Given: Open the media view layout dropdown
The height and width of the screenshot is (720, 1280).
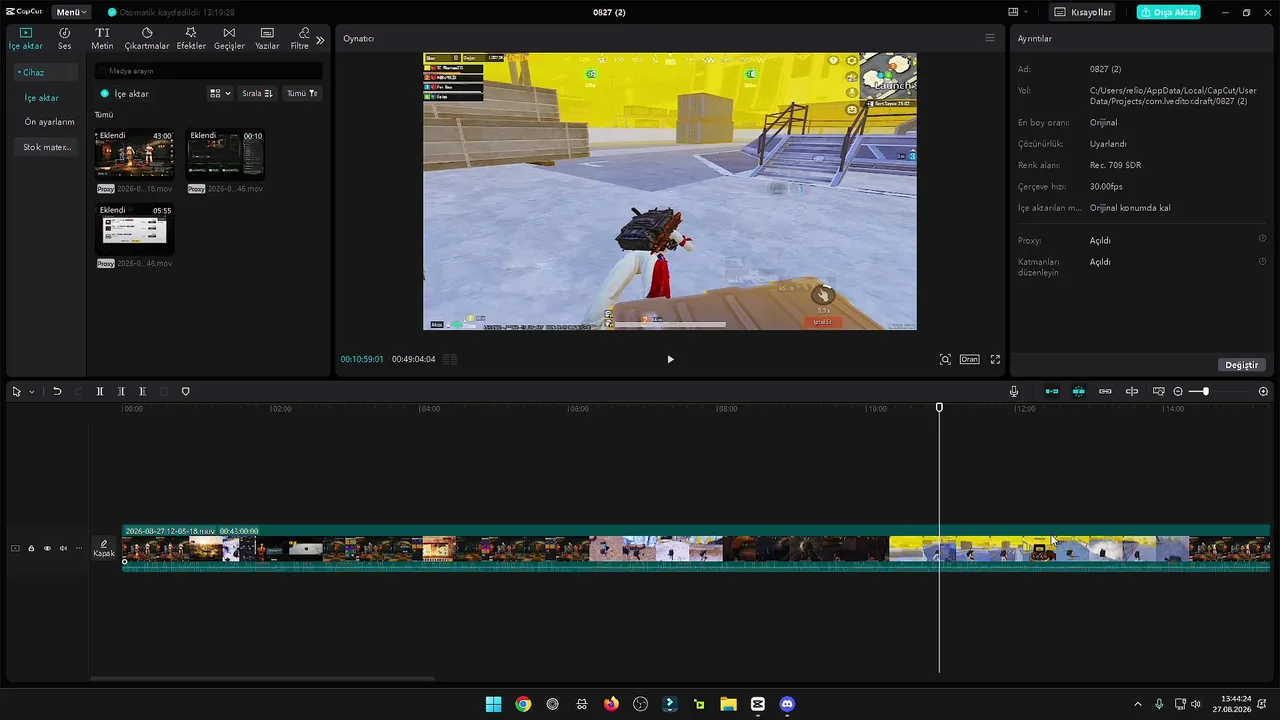Looking at the screenshot, I should pos(220,93).
